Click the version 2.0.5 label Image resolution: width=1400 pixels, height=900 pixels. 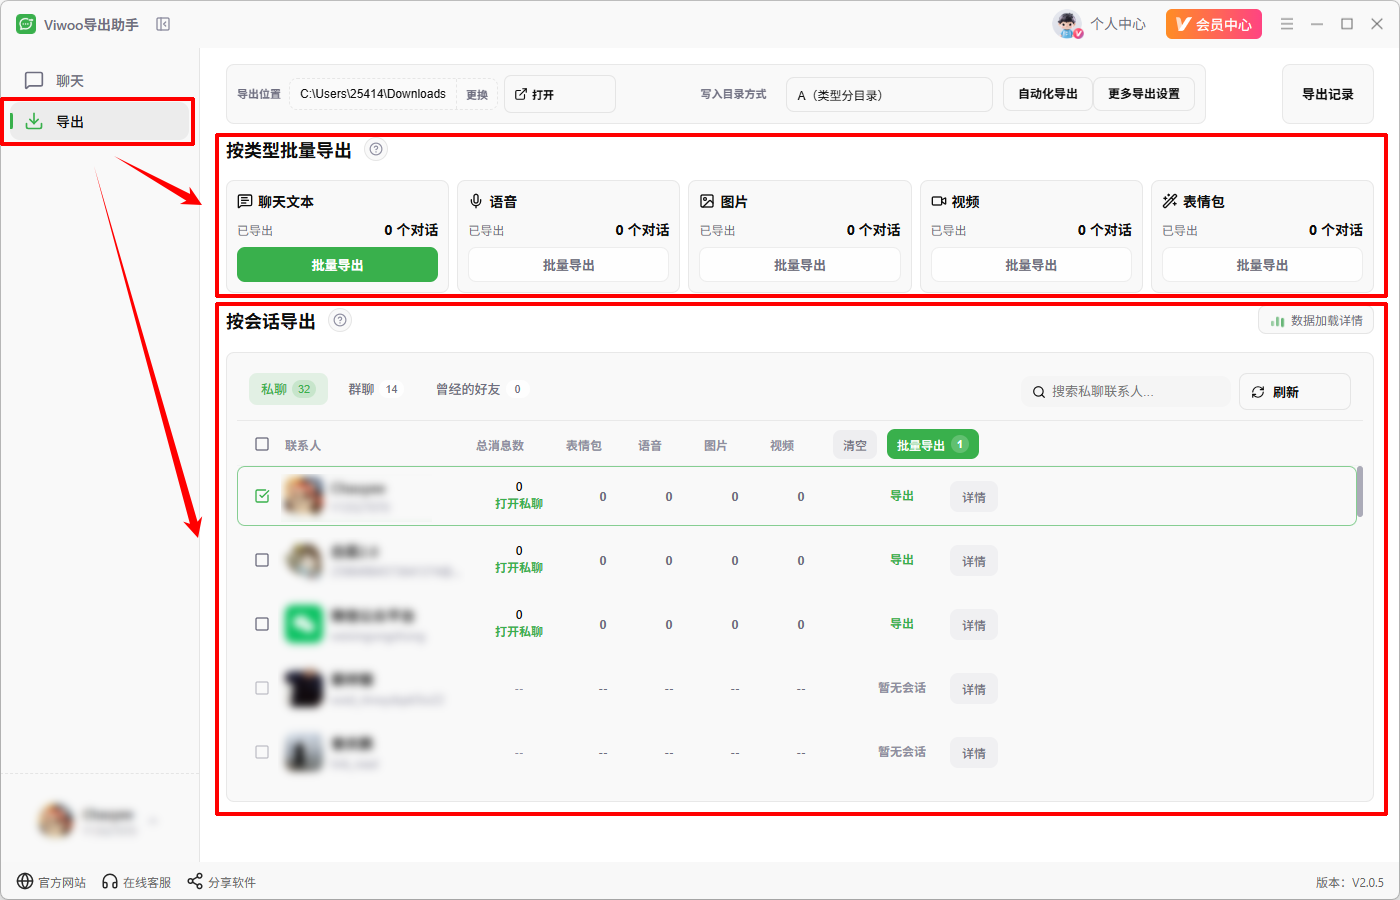click(x=1350, y=882)
